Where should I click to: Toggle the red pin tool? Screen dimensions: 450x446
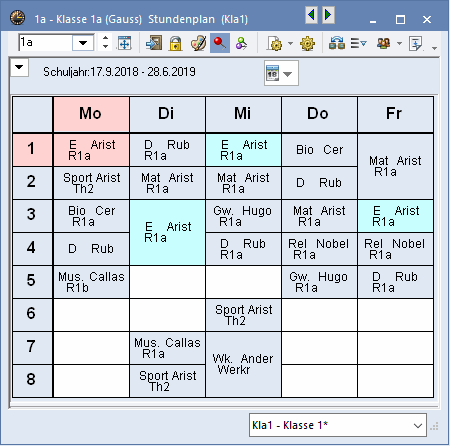coord(220,43)
